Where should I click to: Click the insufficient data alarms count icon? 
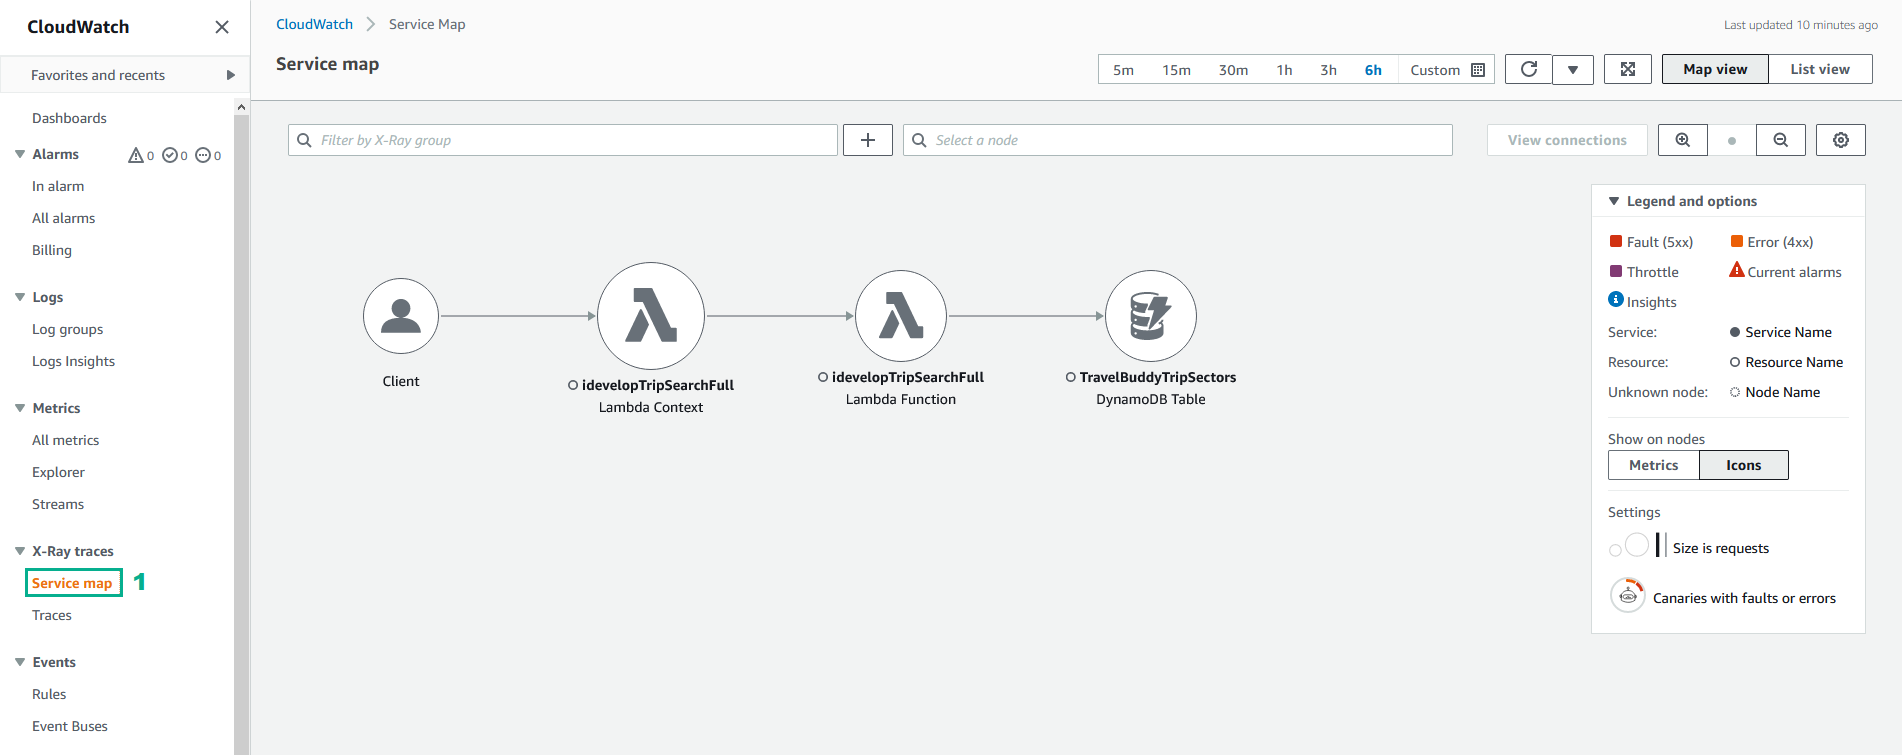203,155
